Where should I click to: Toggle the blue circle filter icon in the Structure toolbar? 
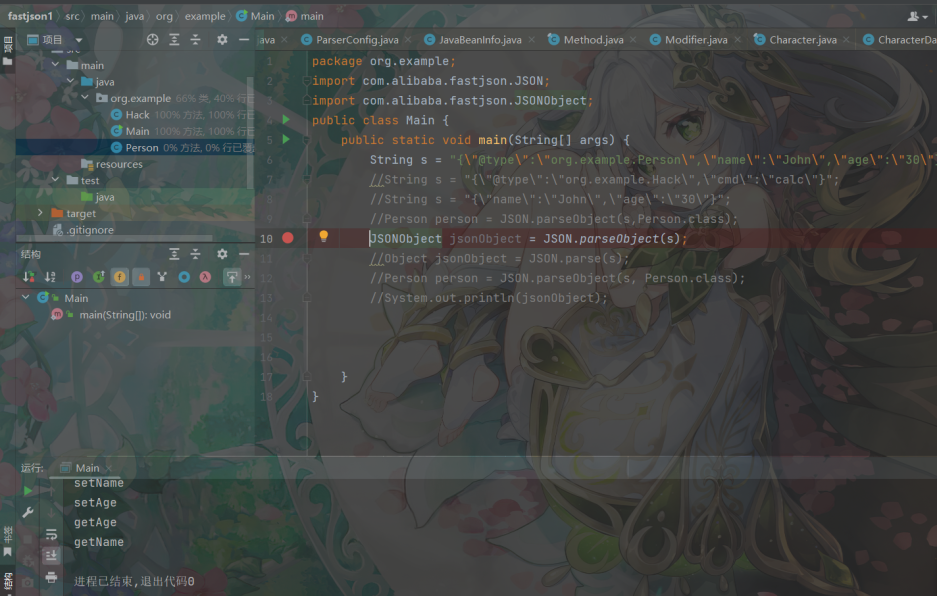tap(184, 277)
